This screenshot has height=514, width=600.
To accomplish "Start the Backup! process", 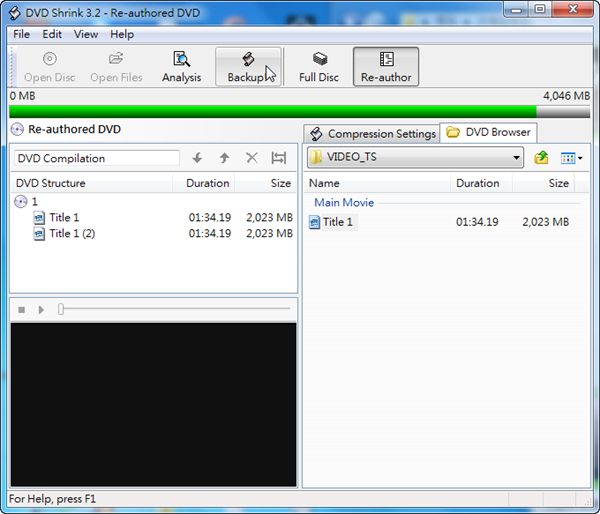I will (249, 67).
